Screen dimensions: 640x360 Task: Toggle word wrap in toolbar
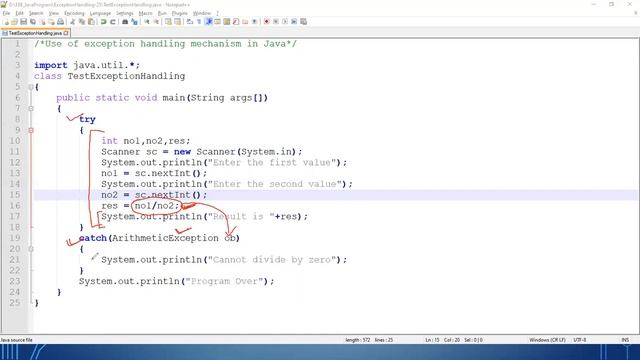pos(190,22)
